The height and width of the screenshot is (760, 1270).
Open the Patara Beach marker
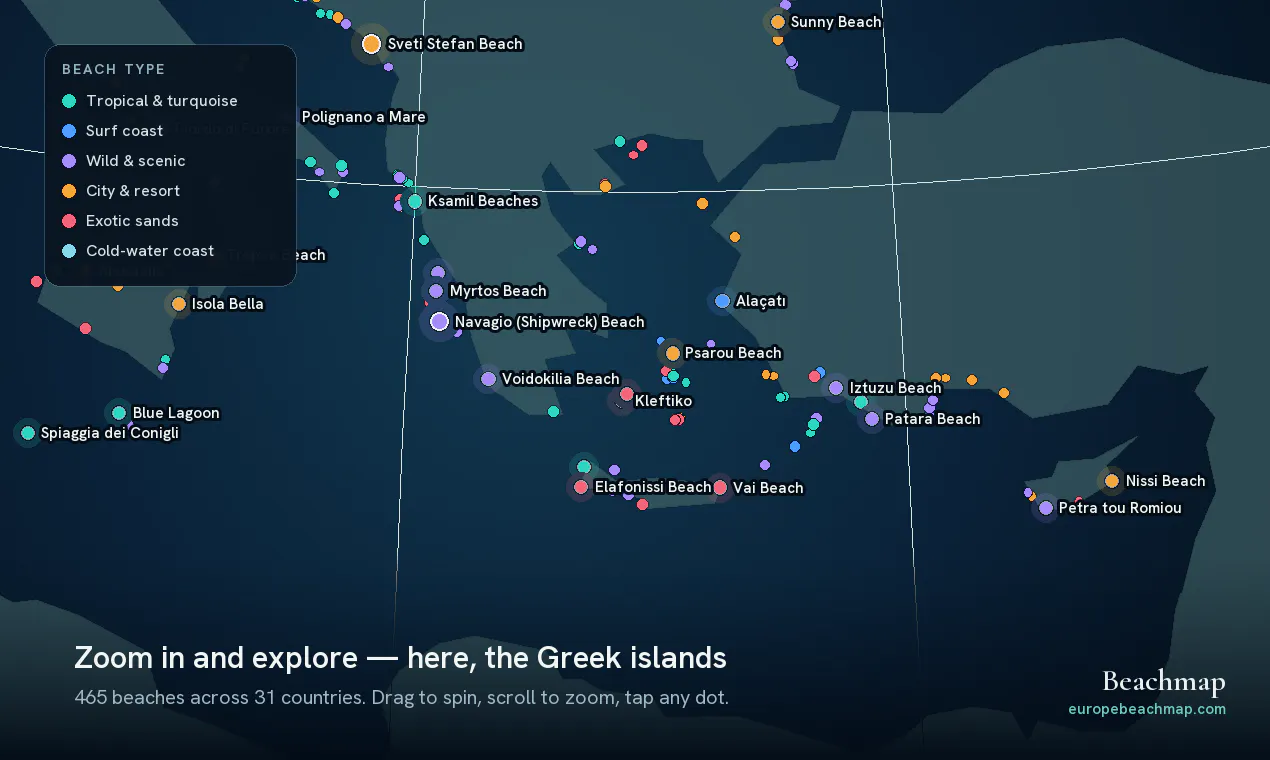click(x=872, y=419)
